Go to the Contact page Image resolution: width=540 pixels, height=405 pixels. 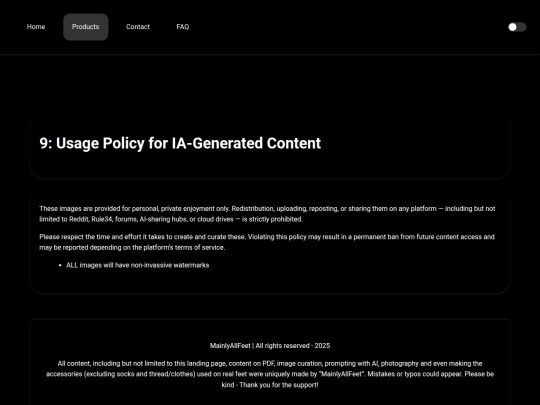pyautogui.click(x=138, y=27)
